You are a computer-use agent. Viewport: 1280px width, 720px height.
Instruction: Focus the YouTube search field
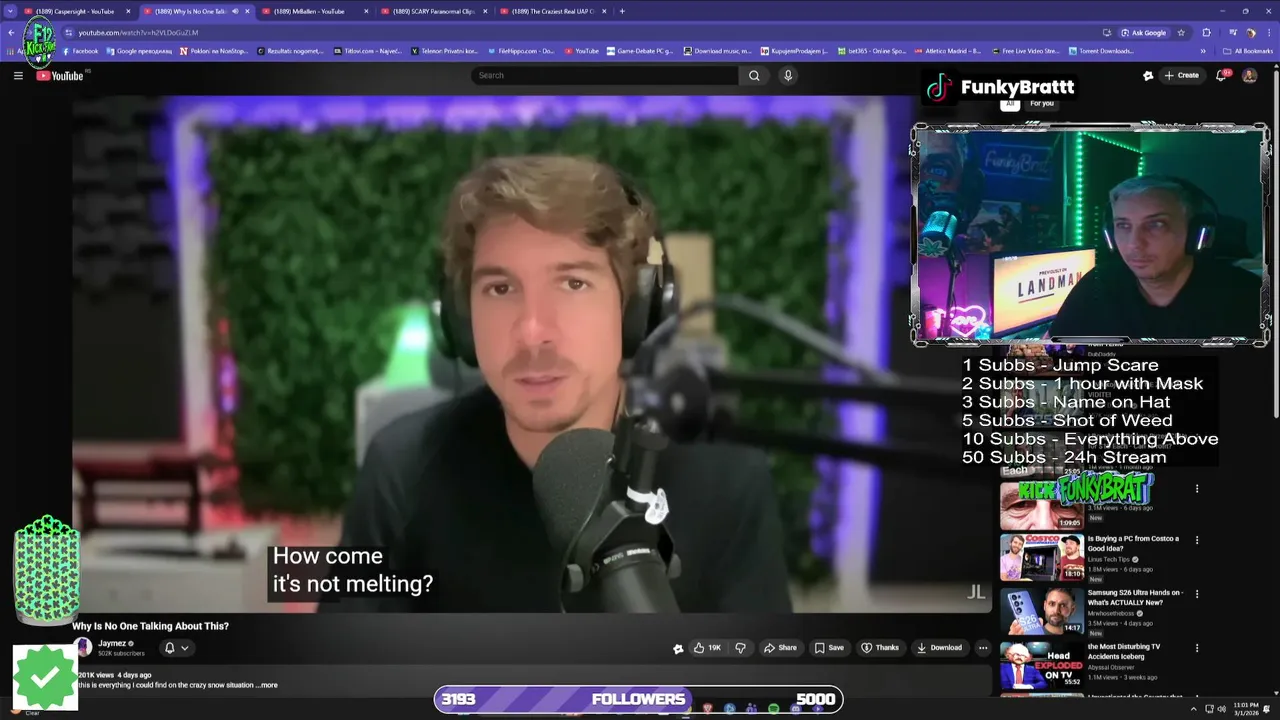tap(605, 75)
